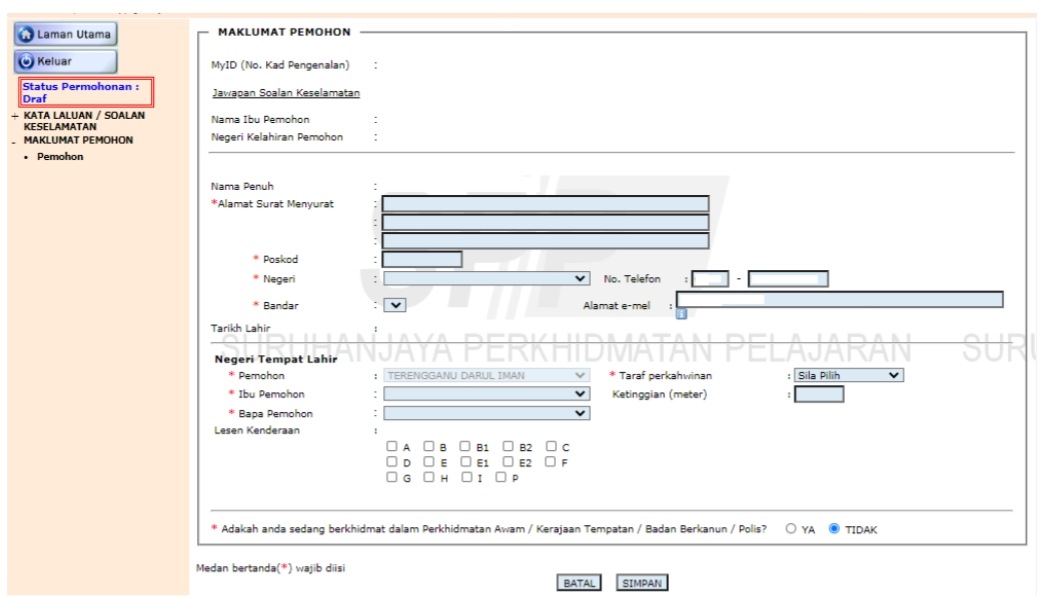Tick the licence class P checkbox
Screen dimensions: 1043x611
[x=501, y=477]
